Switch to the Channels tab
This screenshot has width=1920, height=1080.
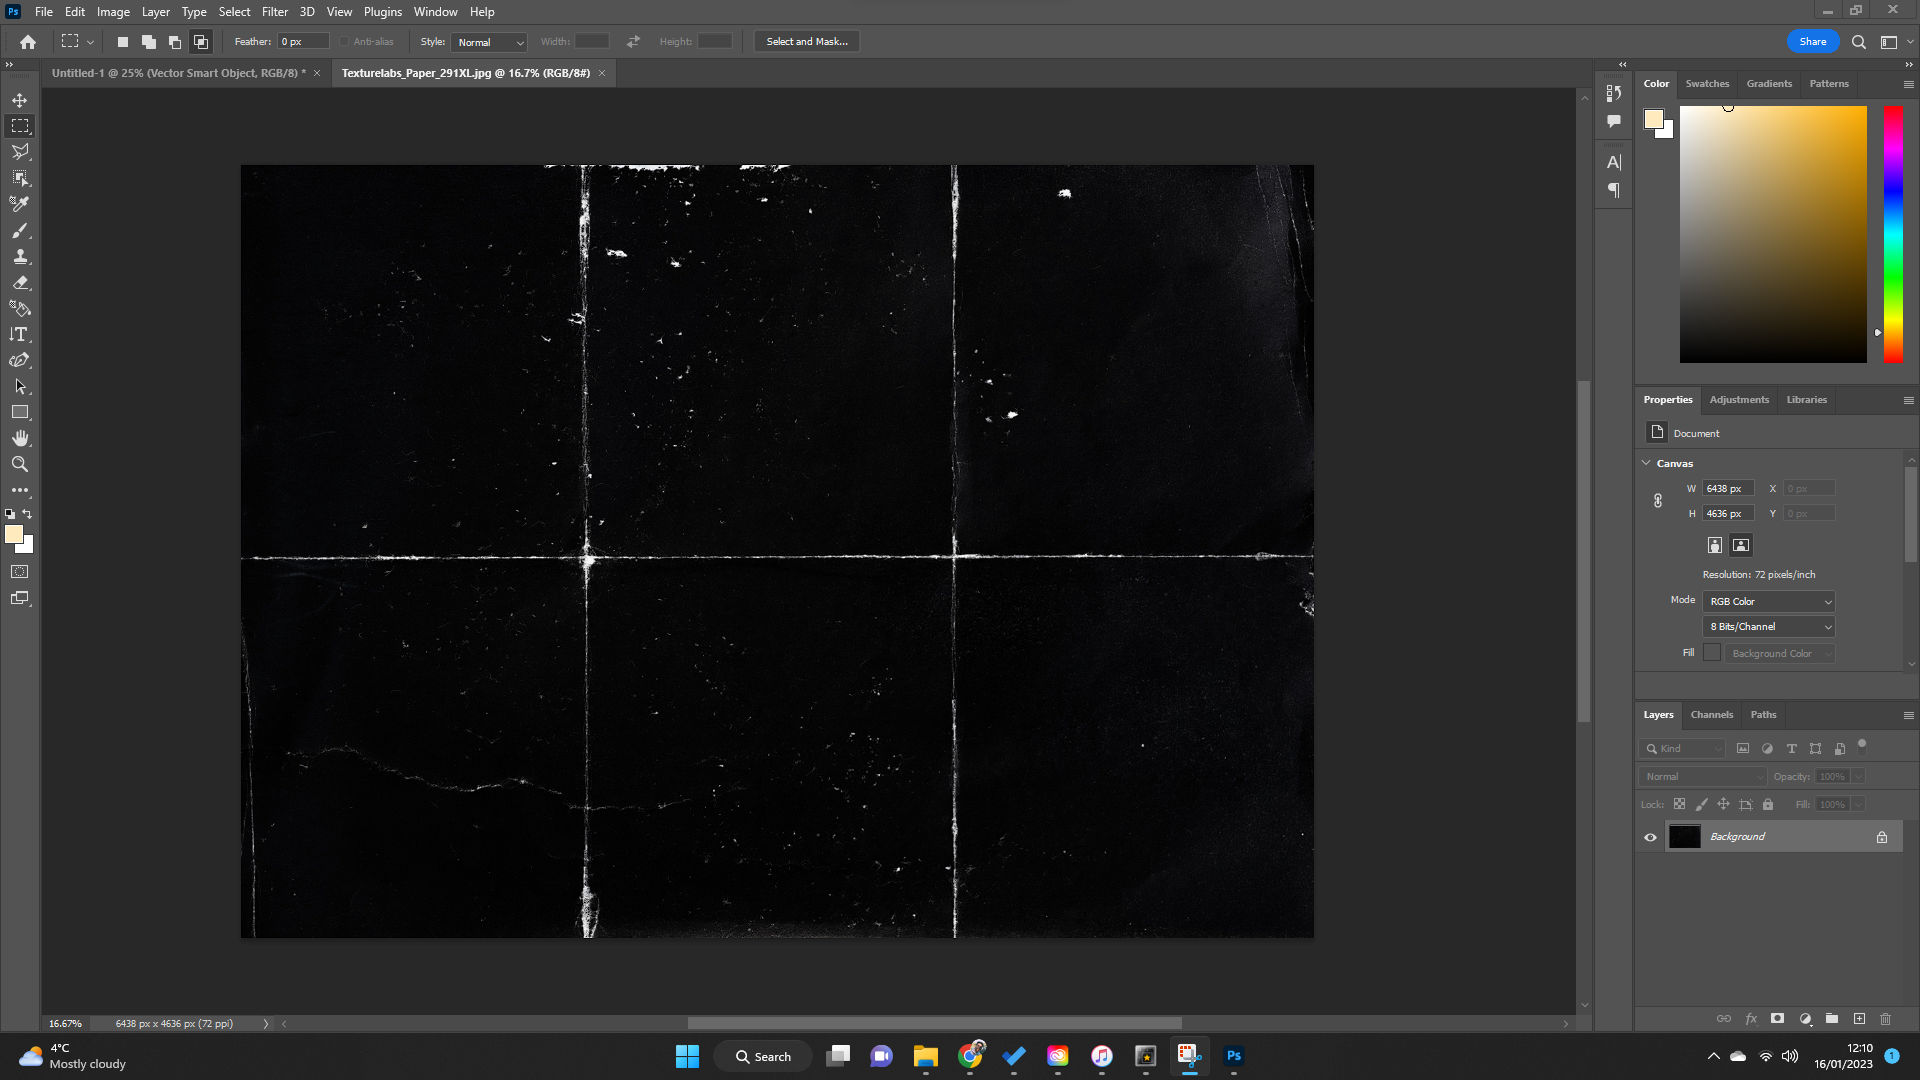point(1711,715)
